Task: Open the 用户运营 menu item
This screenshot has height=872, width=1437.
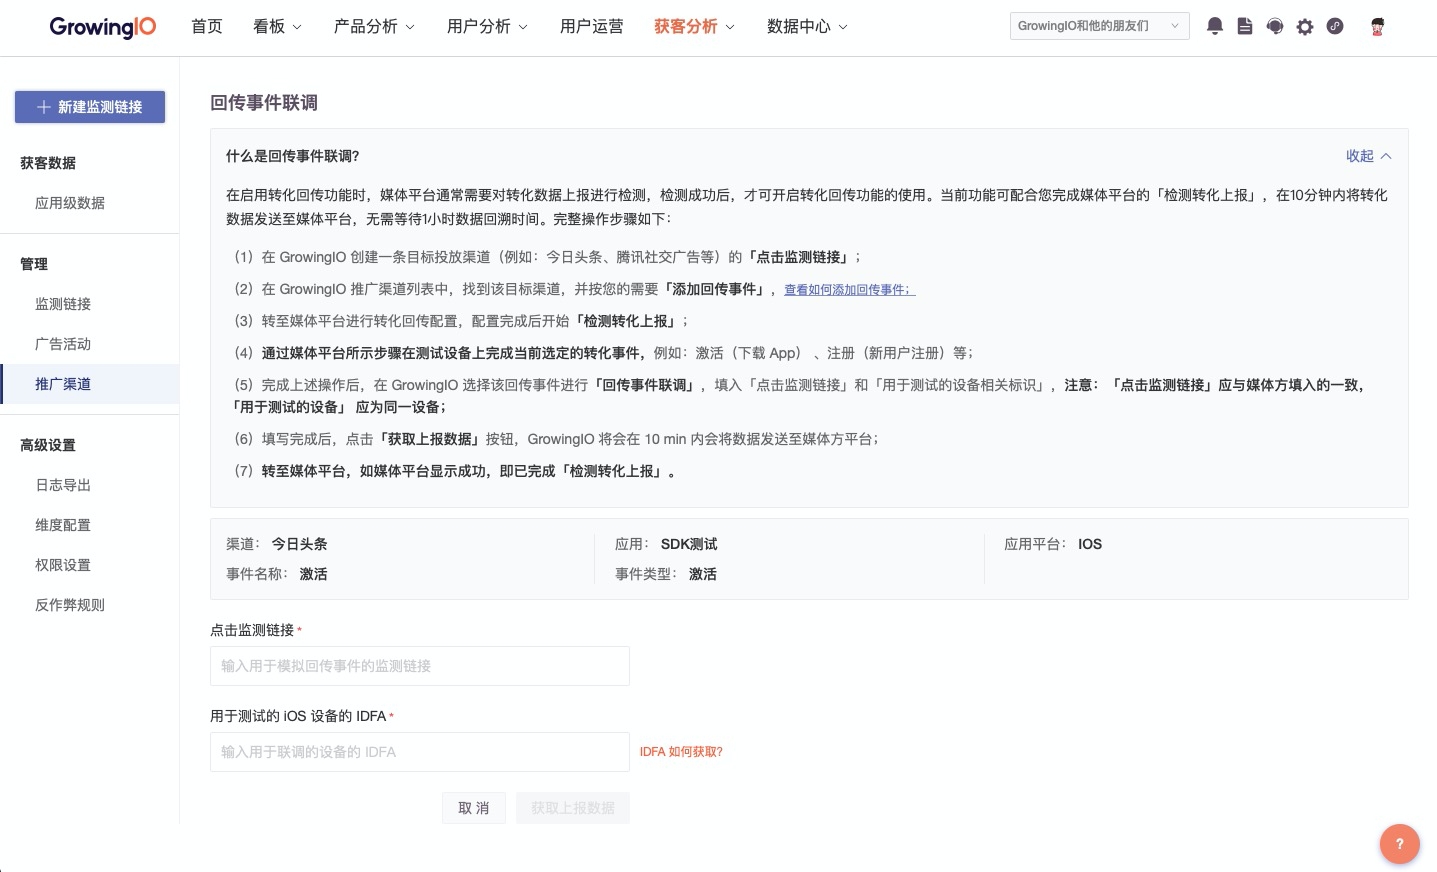Action: (x=591, y=27)
